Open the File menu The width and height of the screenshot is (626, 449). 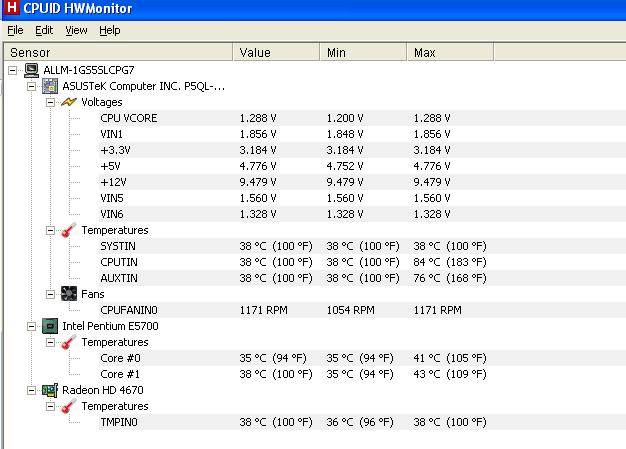pos(15,30)
